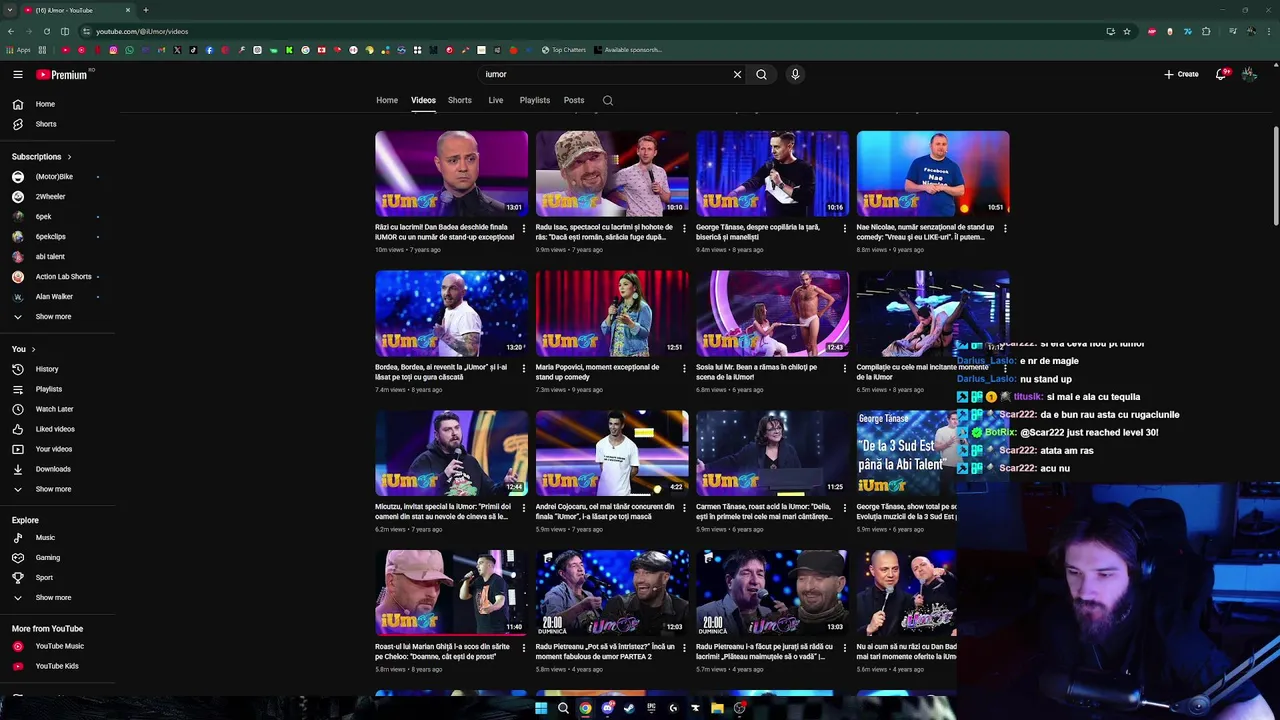Open the Instagram bookmark in bookmarks bar
The height and width of the screenshot is (720, 1280).
click(113, 50)
